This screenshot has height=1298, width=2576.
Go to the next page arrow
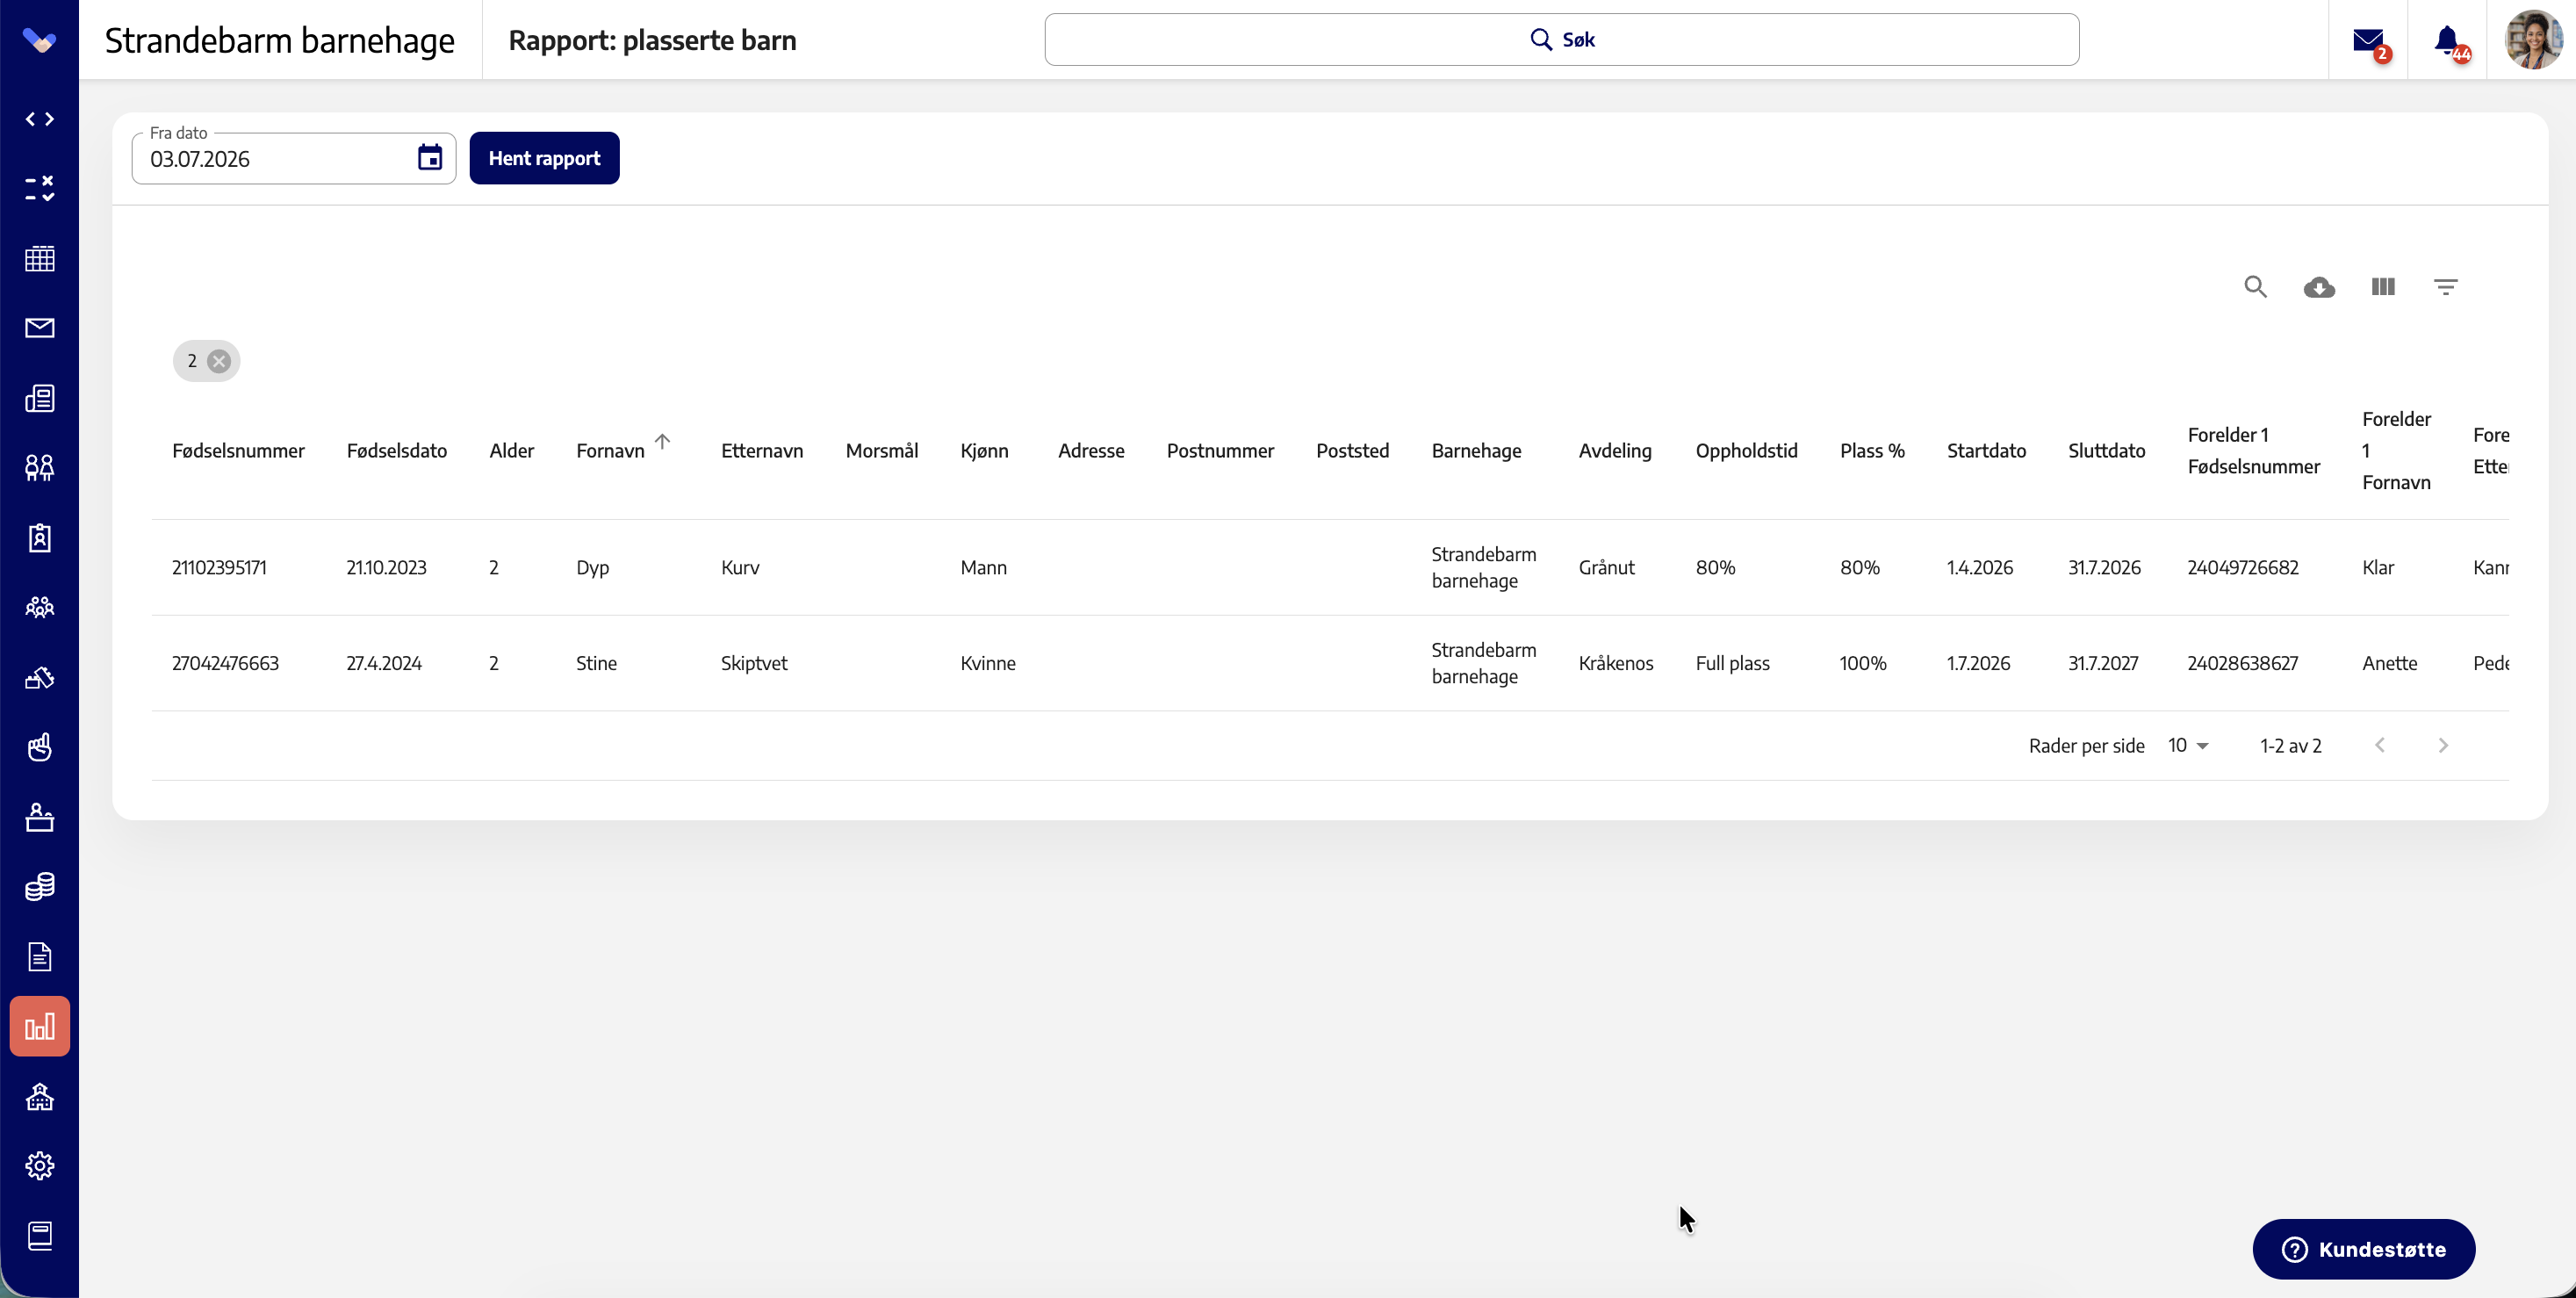[x=2443, y=746]
